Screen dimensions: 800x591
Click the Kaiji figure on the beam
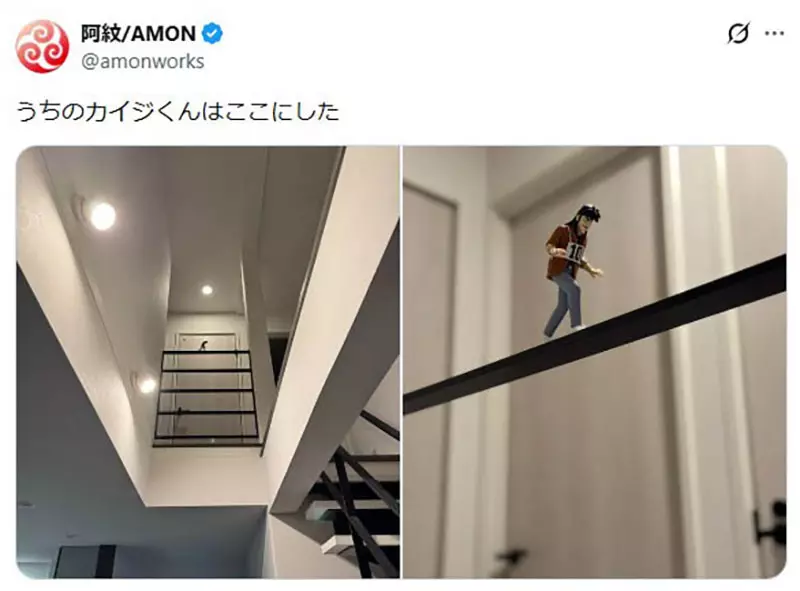(x=570, y=272)
